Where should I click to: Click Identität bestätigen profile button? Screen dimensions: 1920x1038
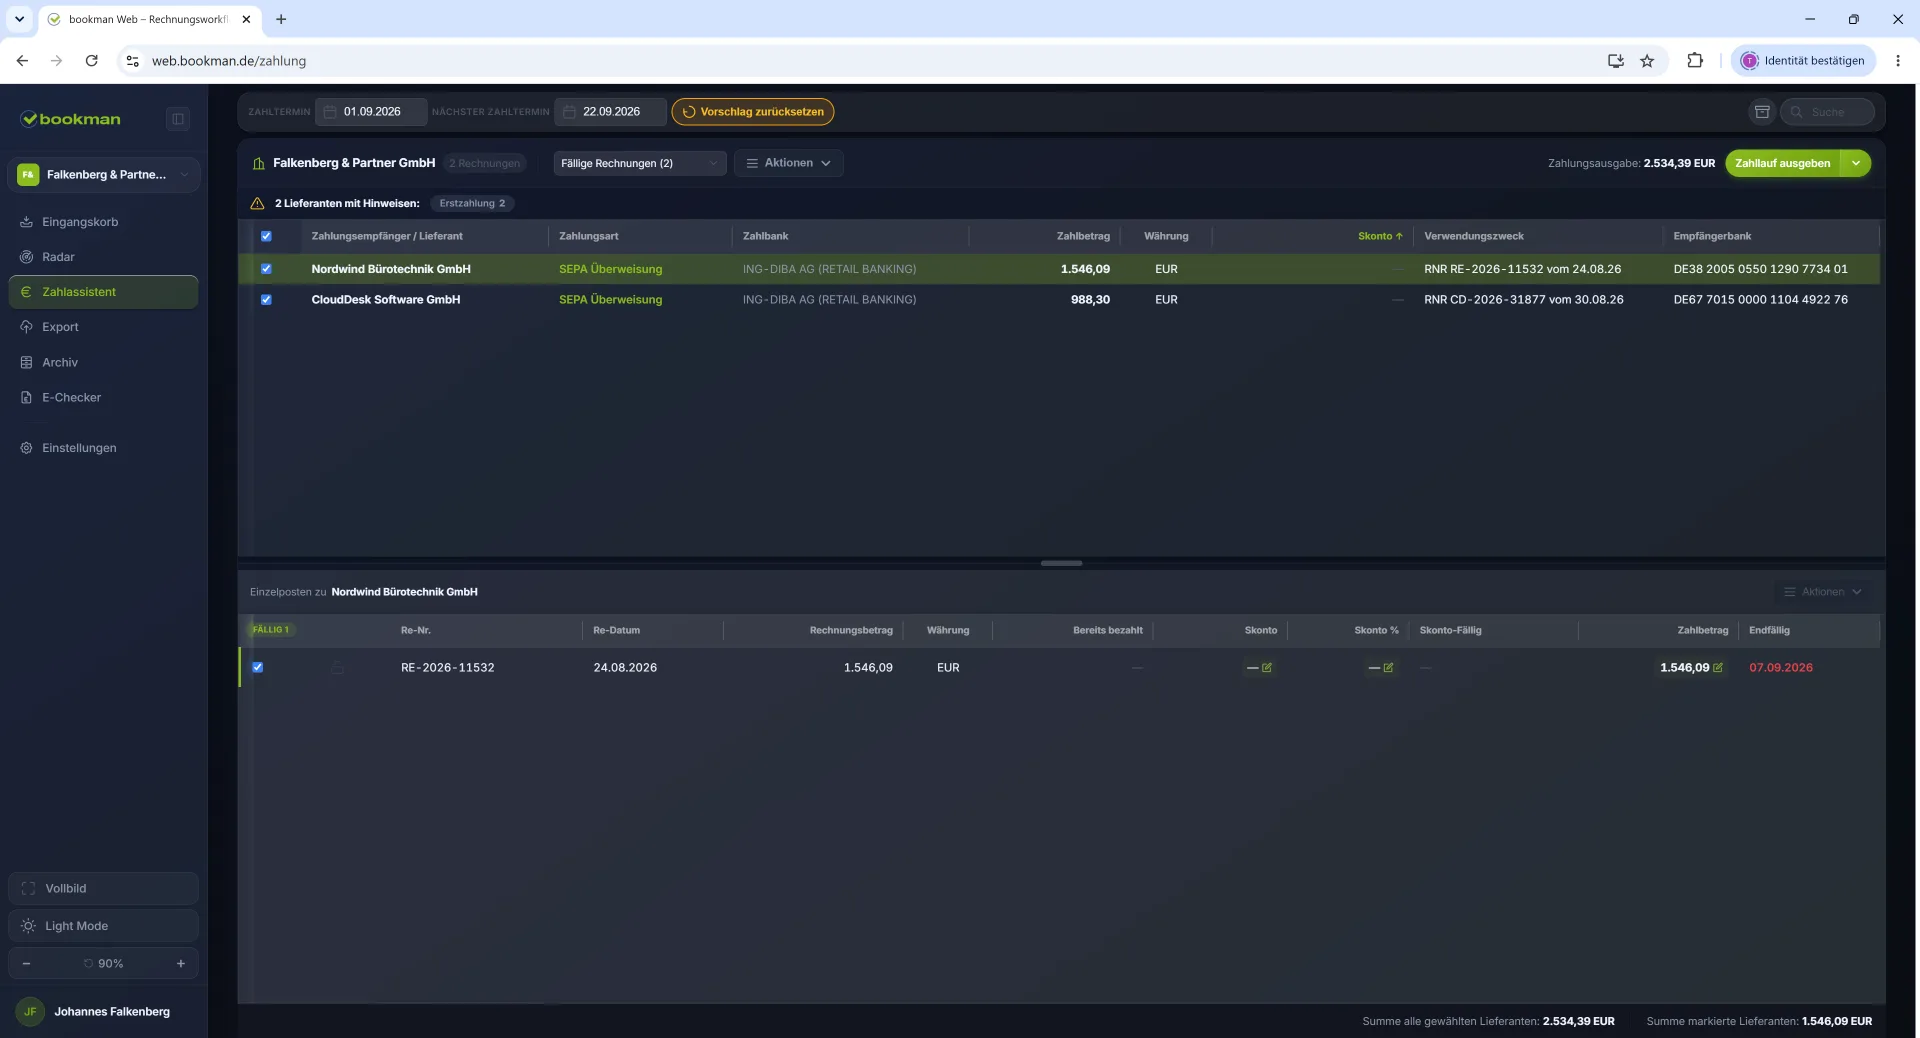(x=1803, y=61)
